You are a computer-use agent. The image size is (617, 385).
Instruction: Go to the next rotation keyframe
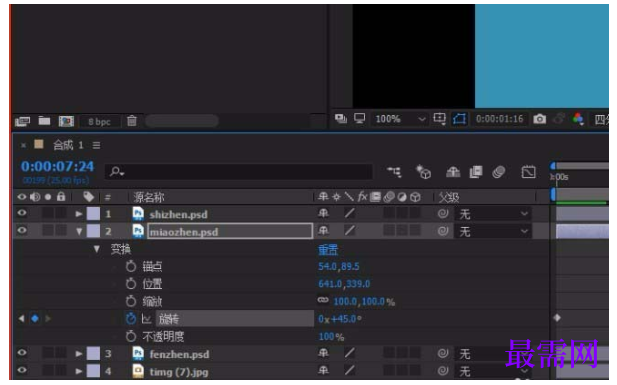tap(48, 318)
